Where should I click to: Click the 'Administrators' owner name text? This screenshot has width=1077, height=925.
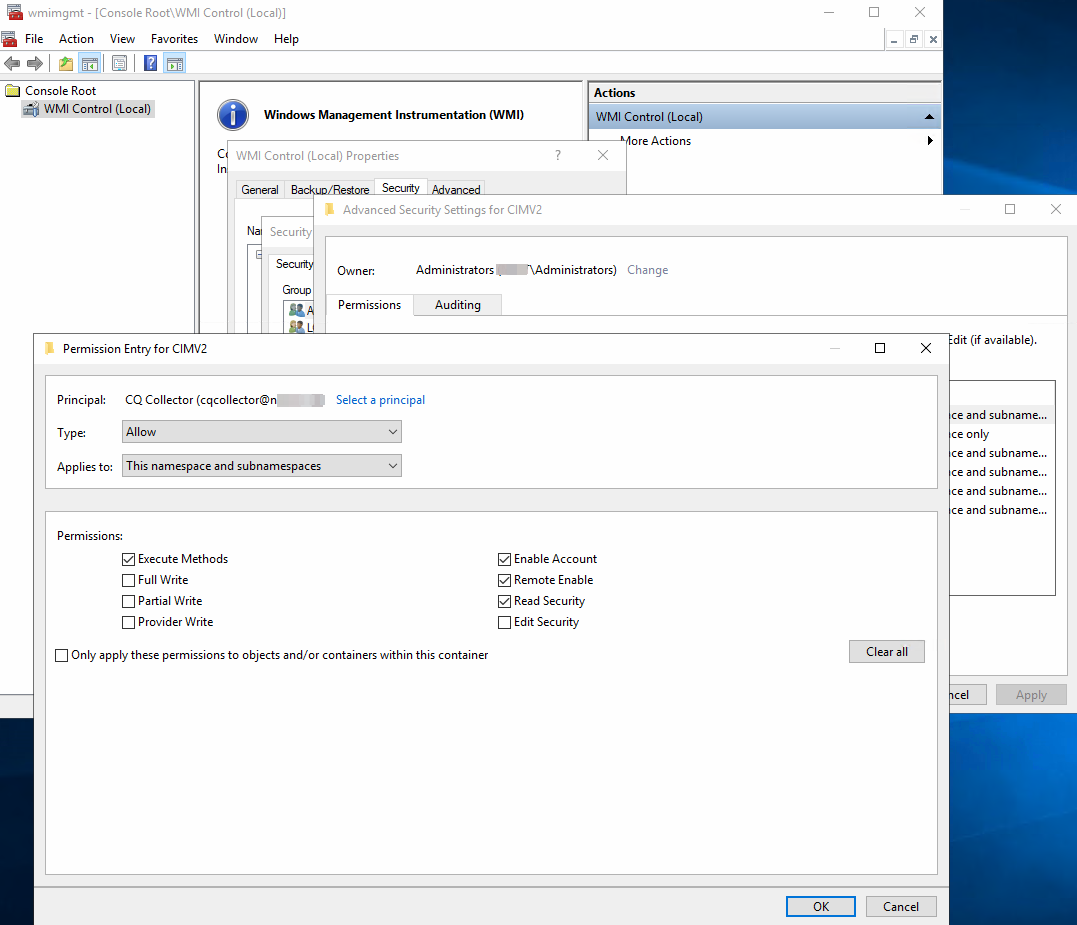[x=455, y=270]
